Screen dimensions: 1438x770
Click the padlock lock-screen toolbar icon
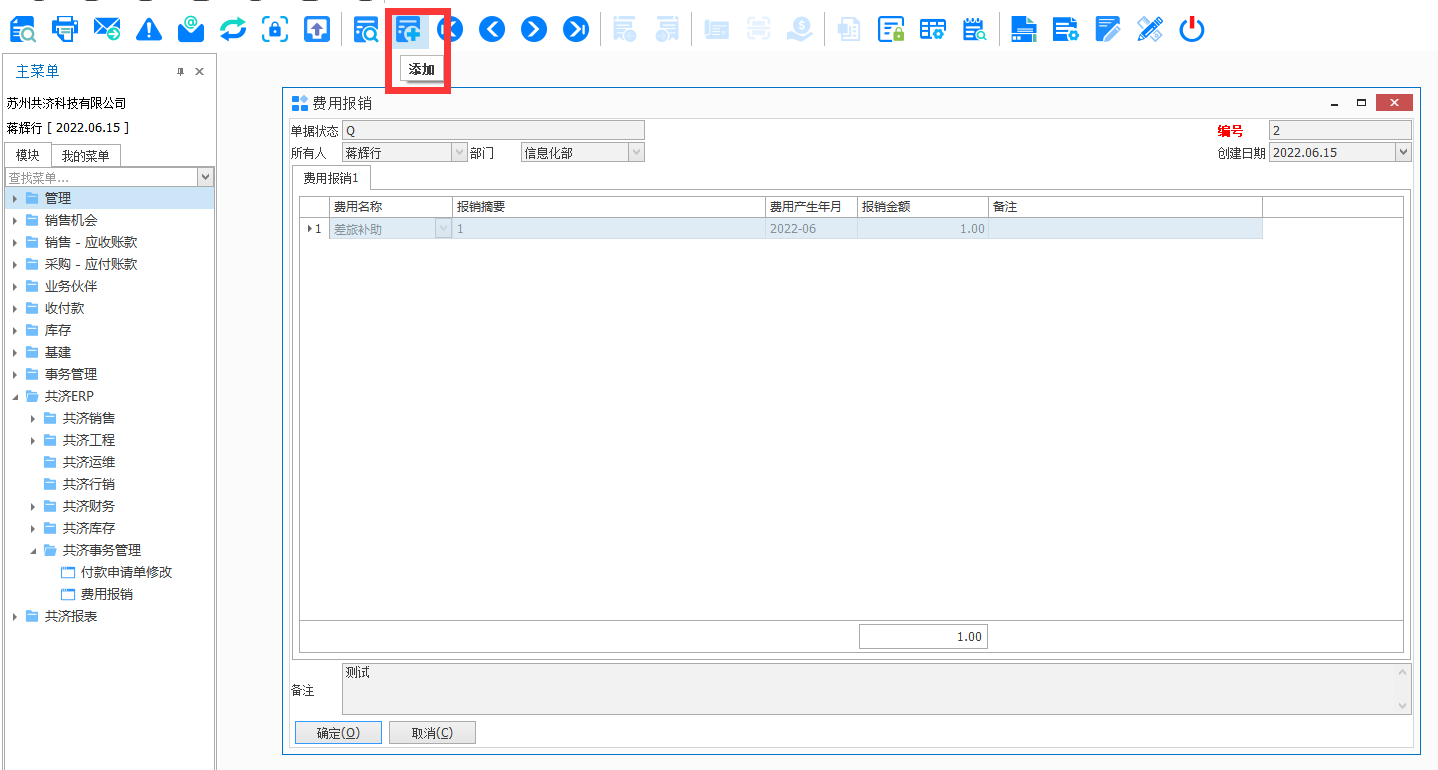click(x=274, y=29)
